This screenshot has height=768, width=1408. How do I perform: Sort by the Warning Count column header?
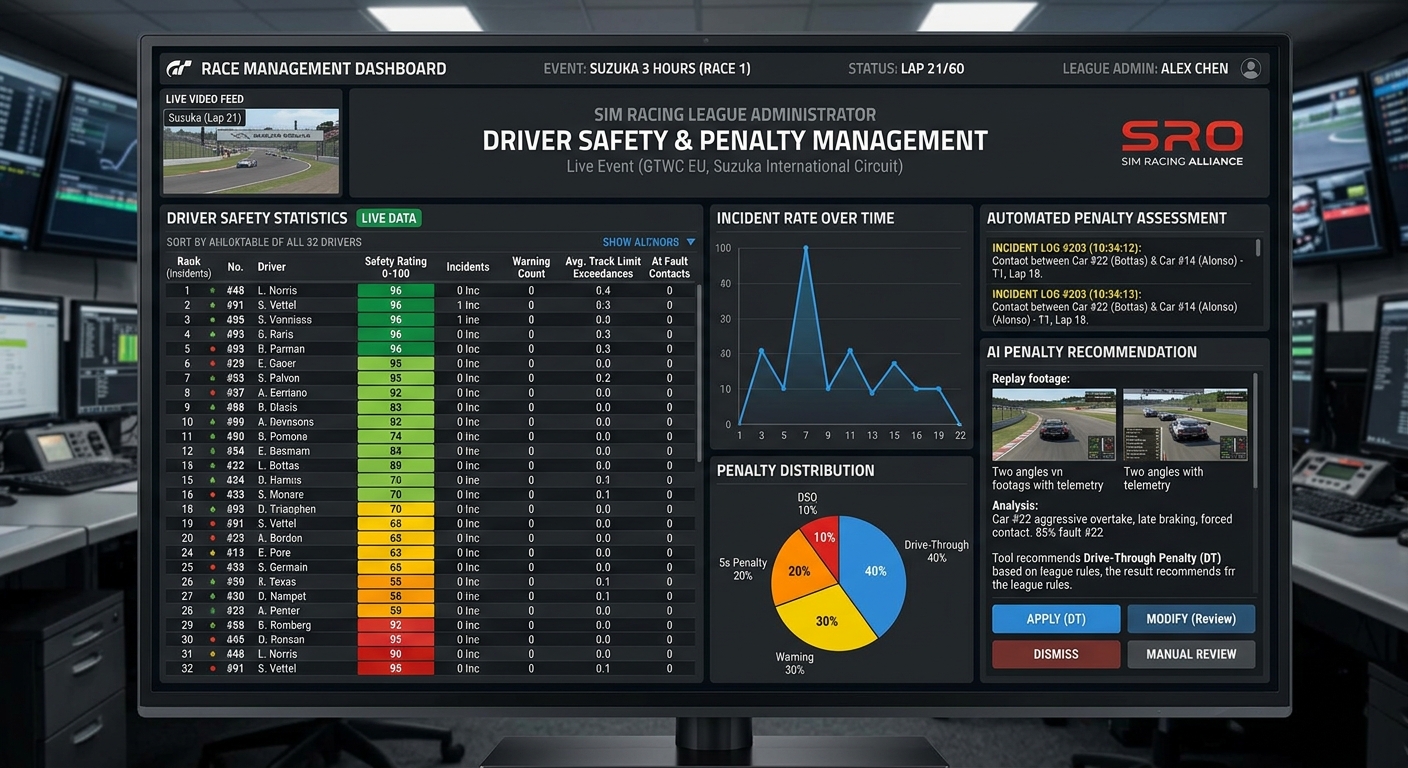[x=531, y=267]
